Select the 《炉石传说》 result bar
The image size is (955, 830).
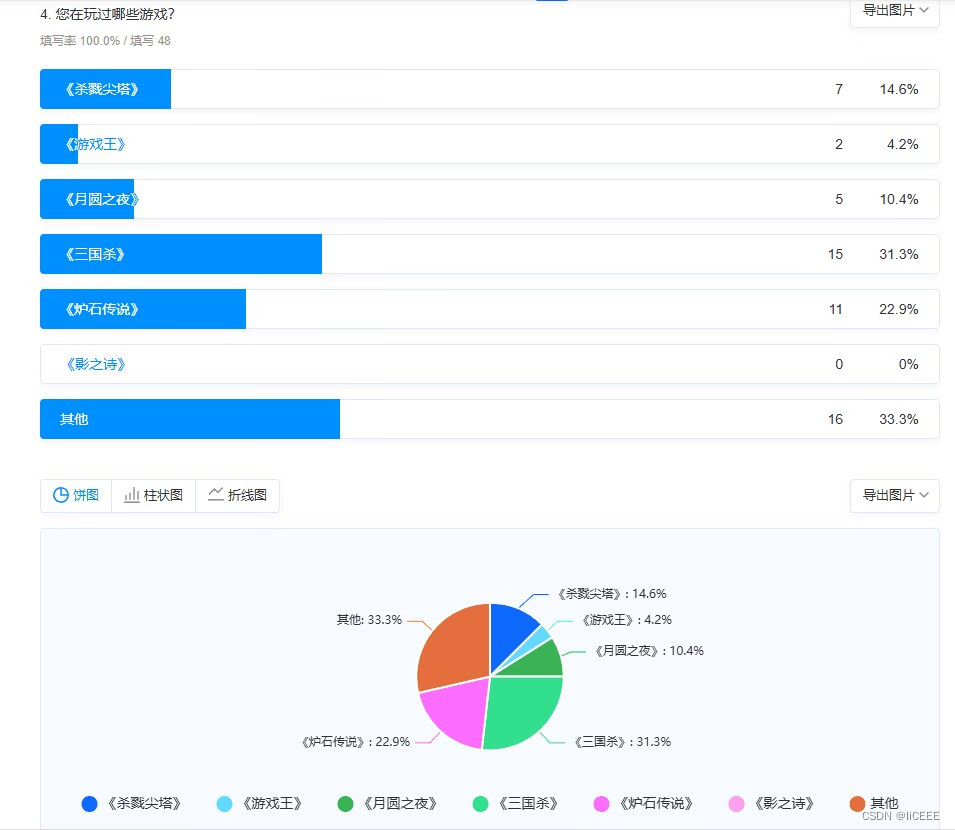tap(143, 309)
